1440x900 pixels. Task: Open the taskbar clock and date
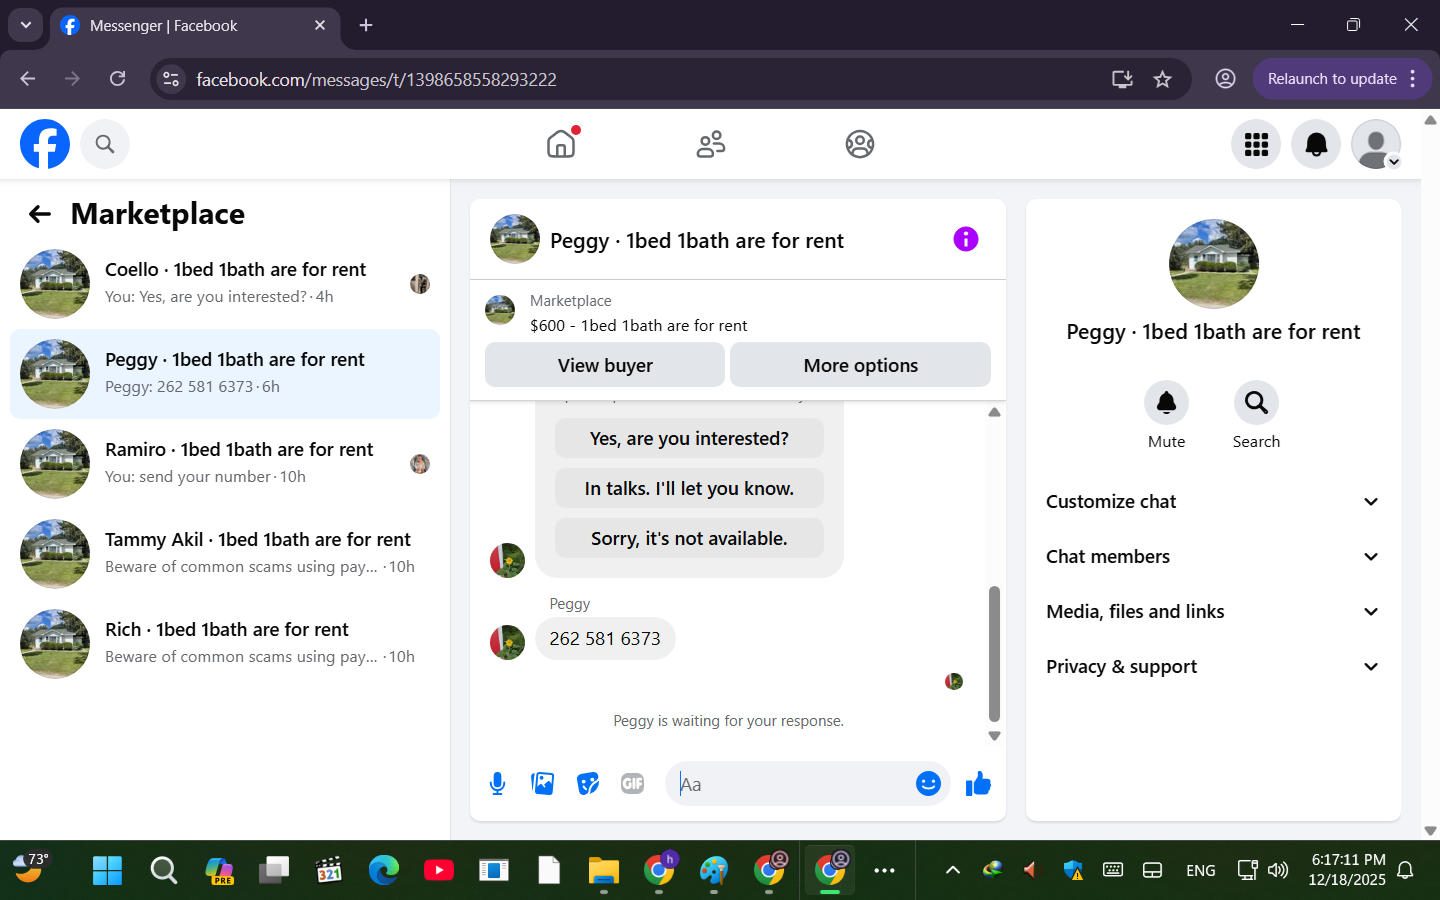(x=1347, y=870)
